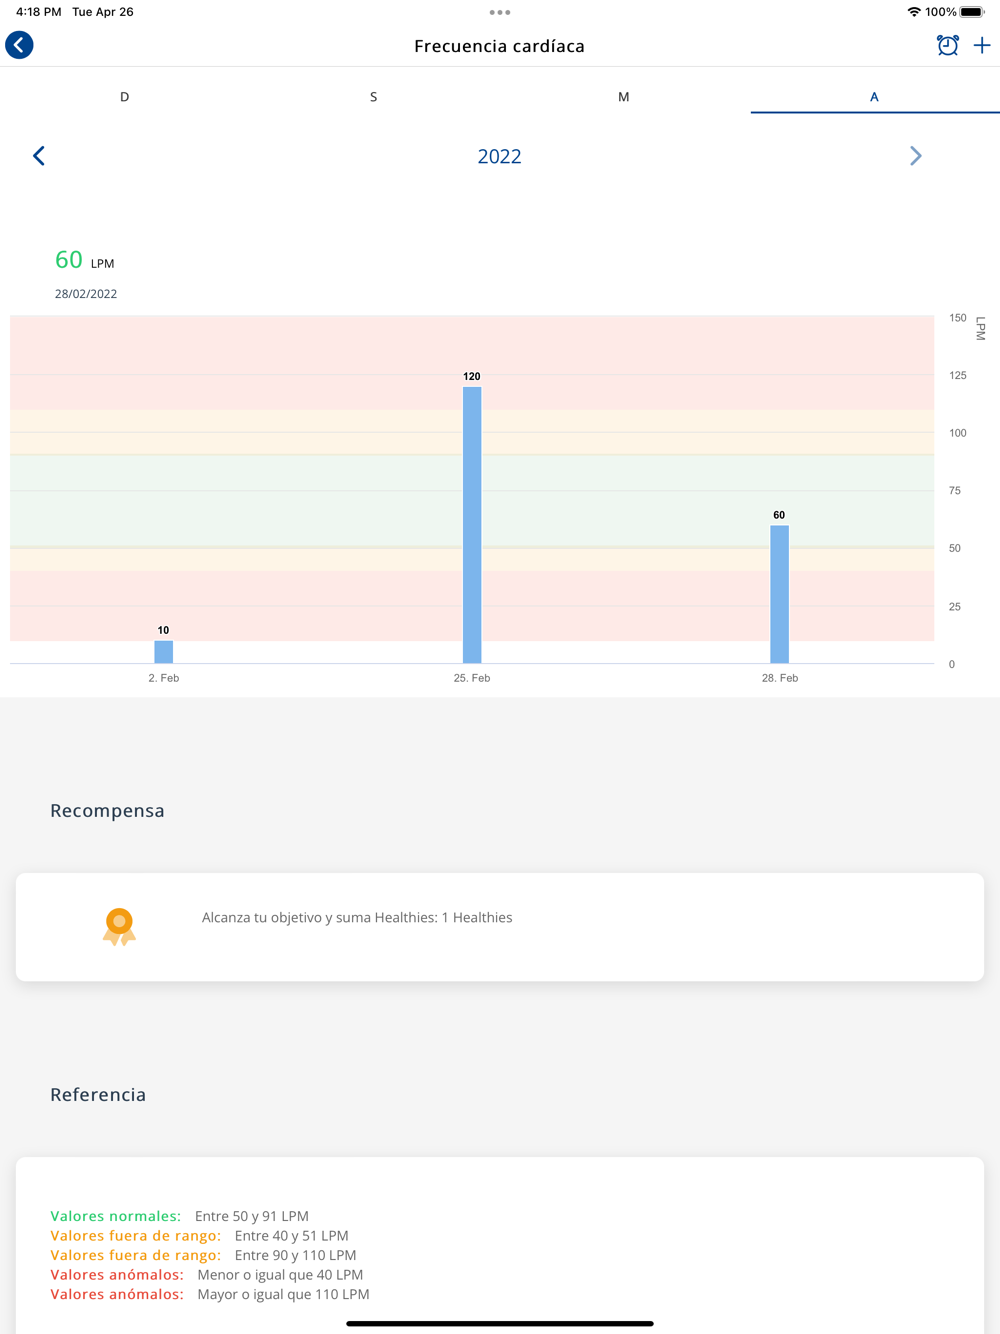This screenshot has height=1334, width=1000.
Task: Tap the blue back arrow button
Action: pos(19,45)
